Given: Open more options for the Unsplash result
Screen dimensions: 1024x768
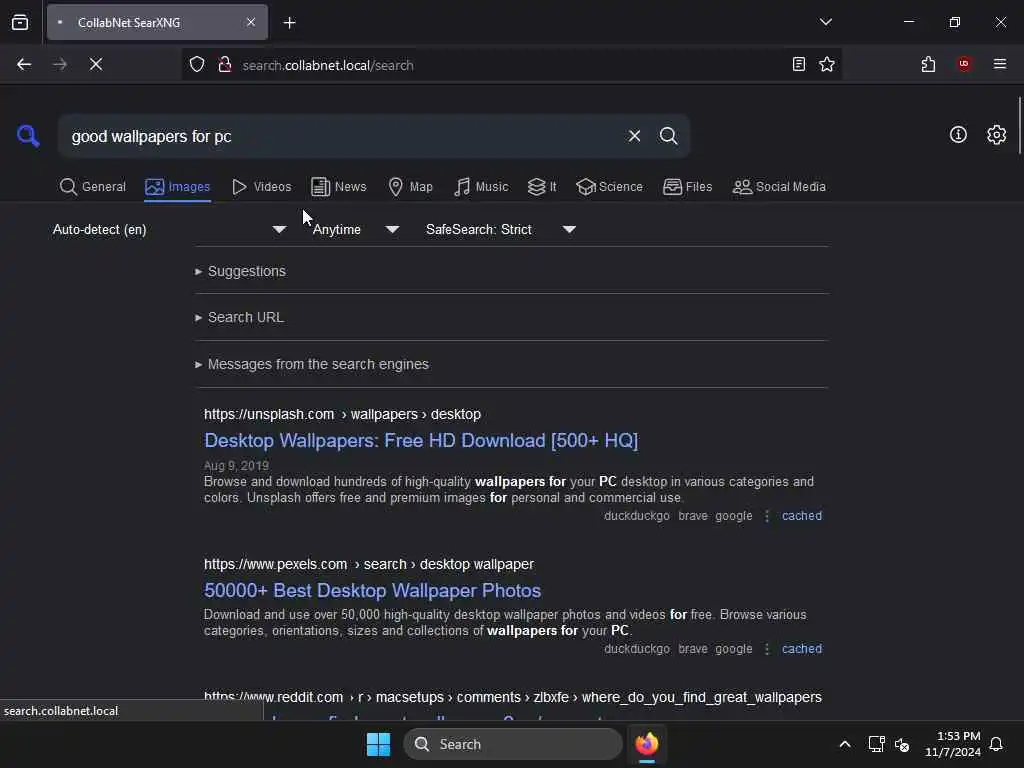Looking at the screenshot, I should click(x=767, y=516).
